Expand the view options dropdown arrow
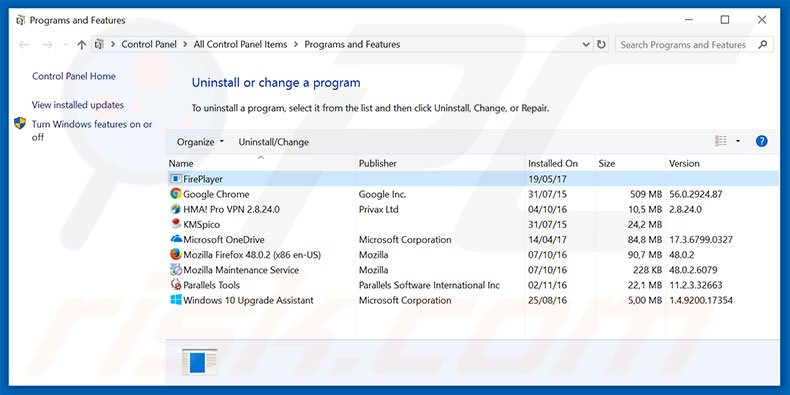The height and width of the screenshot is (395, 790). pos(738,142)
